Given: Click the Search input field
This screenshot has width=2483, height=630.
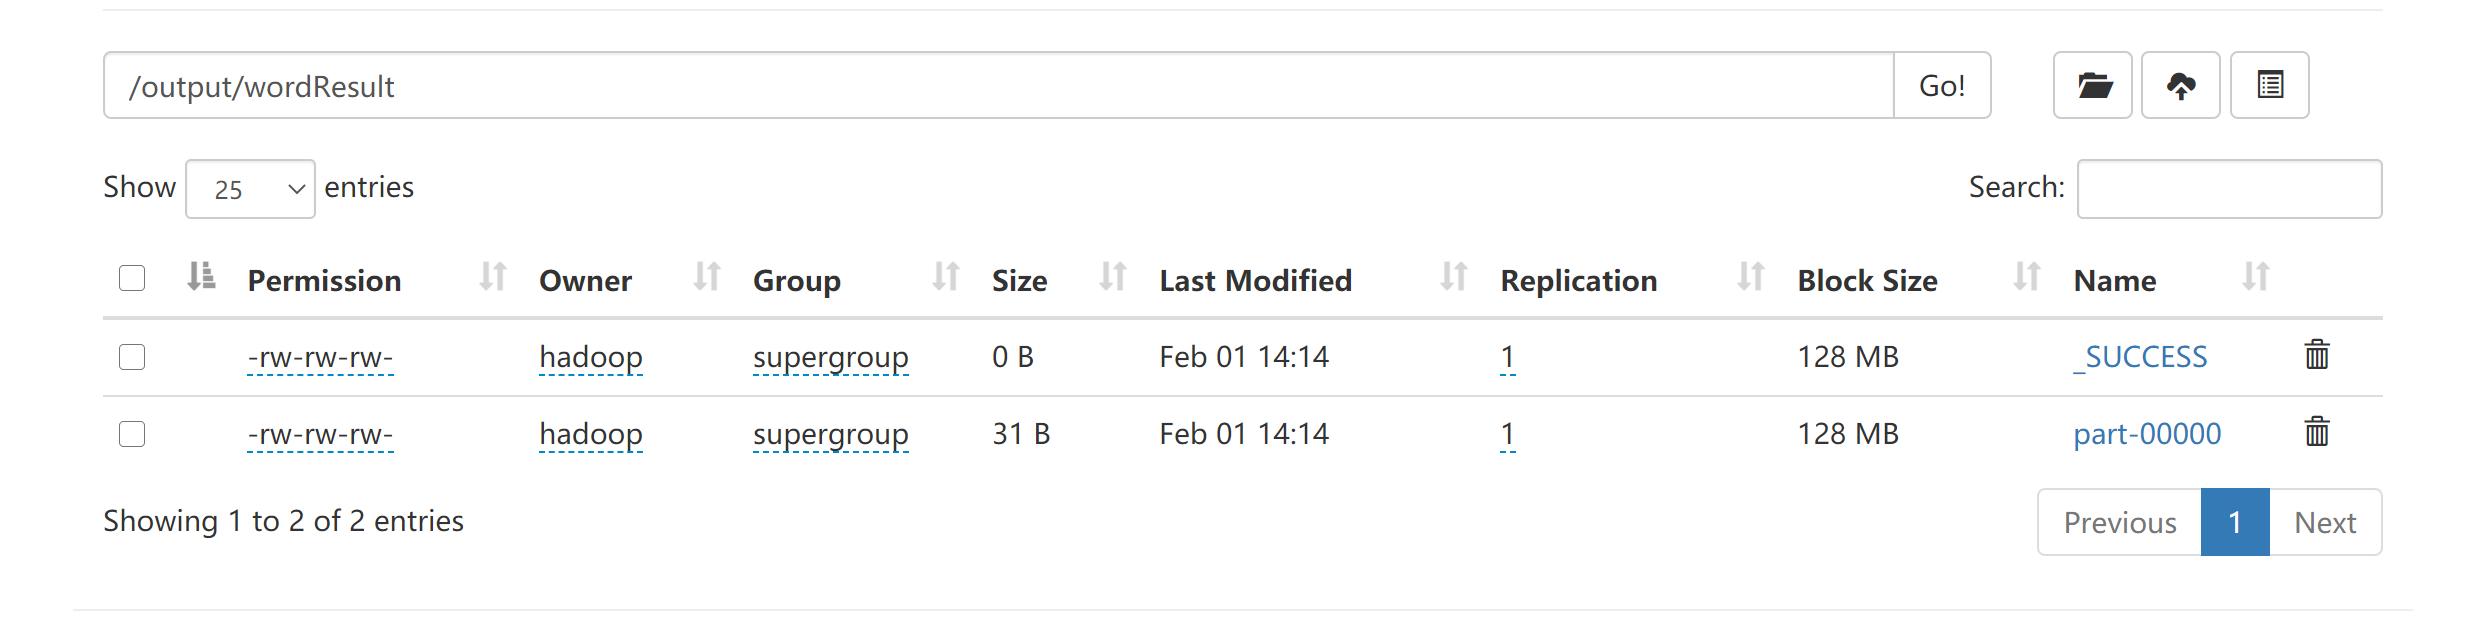Looking at the screenshot, I should [x=2228, y=189].
